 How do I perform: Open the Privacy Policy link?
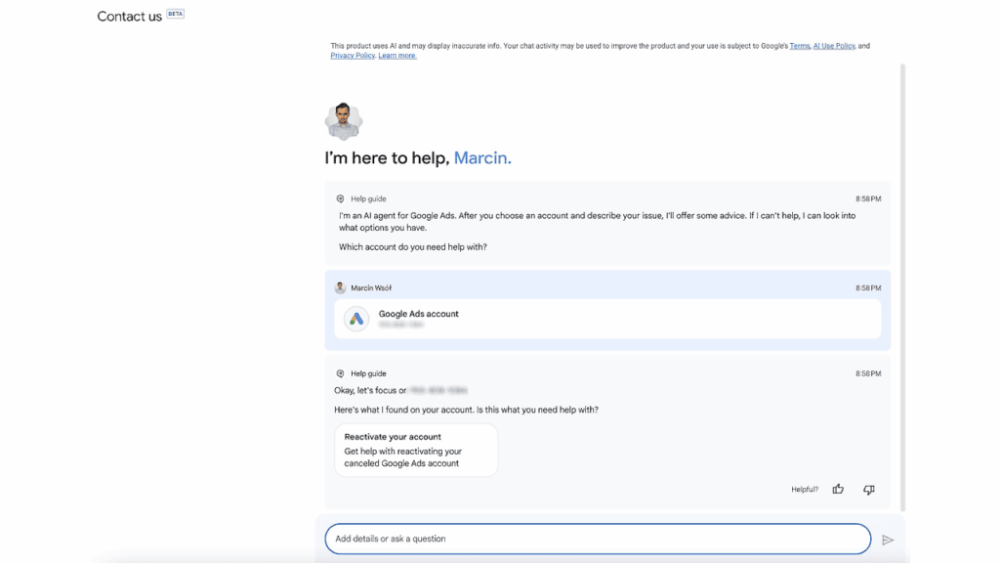[352, 56]
